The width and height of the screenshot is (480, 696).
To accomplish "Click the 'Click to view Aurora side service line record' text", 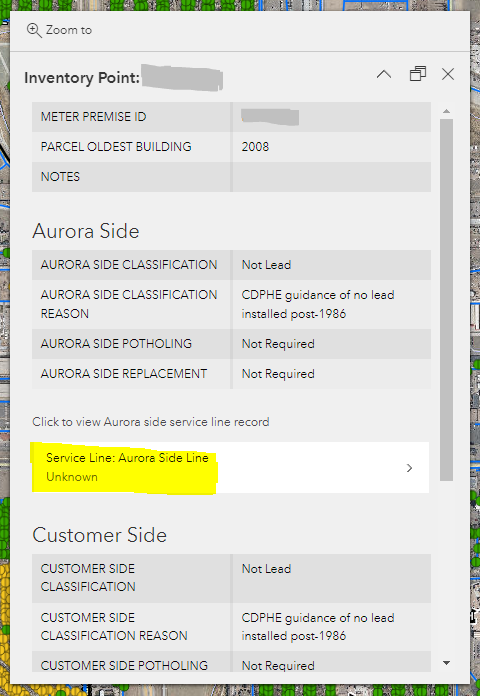I will click(151, 422).
